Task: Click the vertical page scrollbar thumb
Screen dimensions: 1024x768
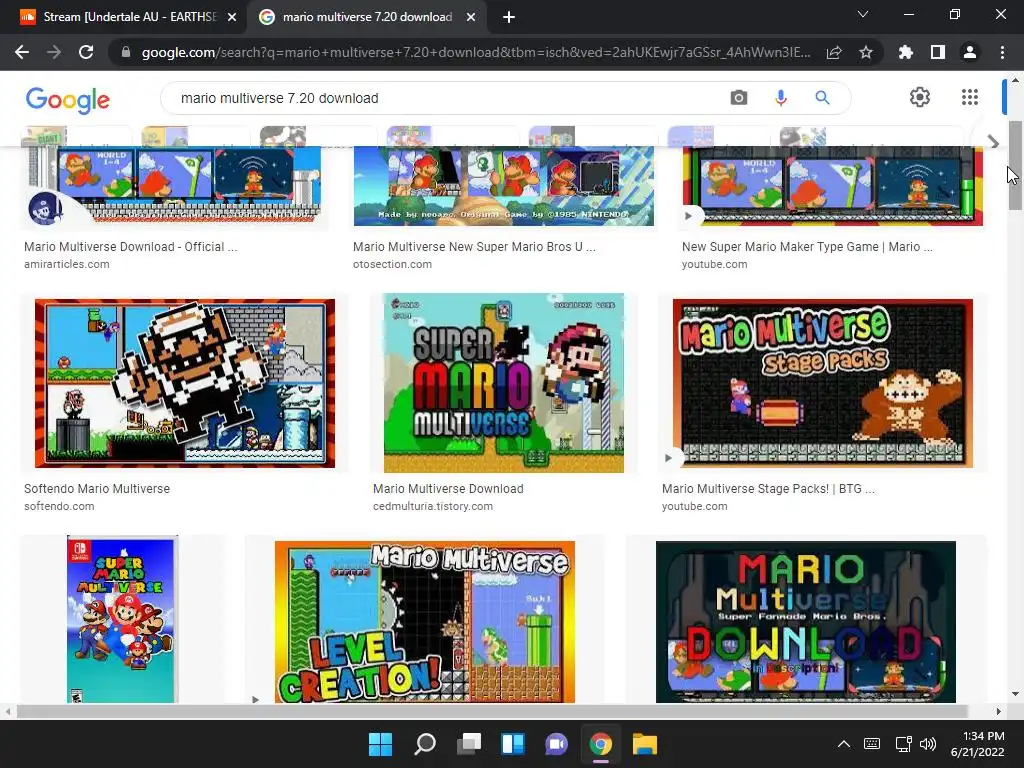Action: click(1015, 165)
